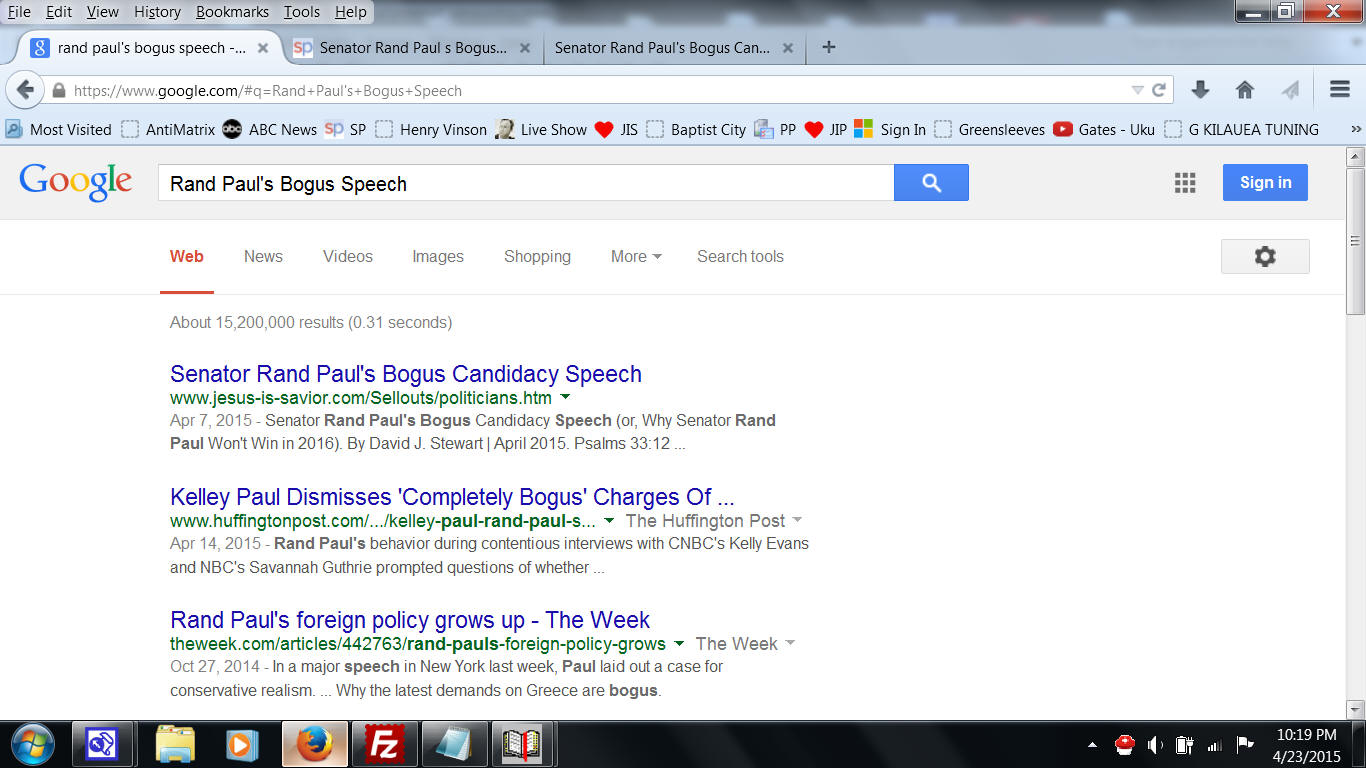Close the 'Senator Rand Paul's Bogus Can...' tab

click(787, 48)
